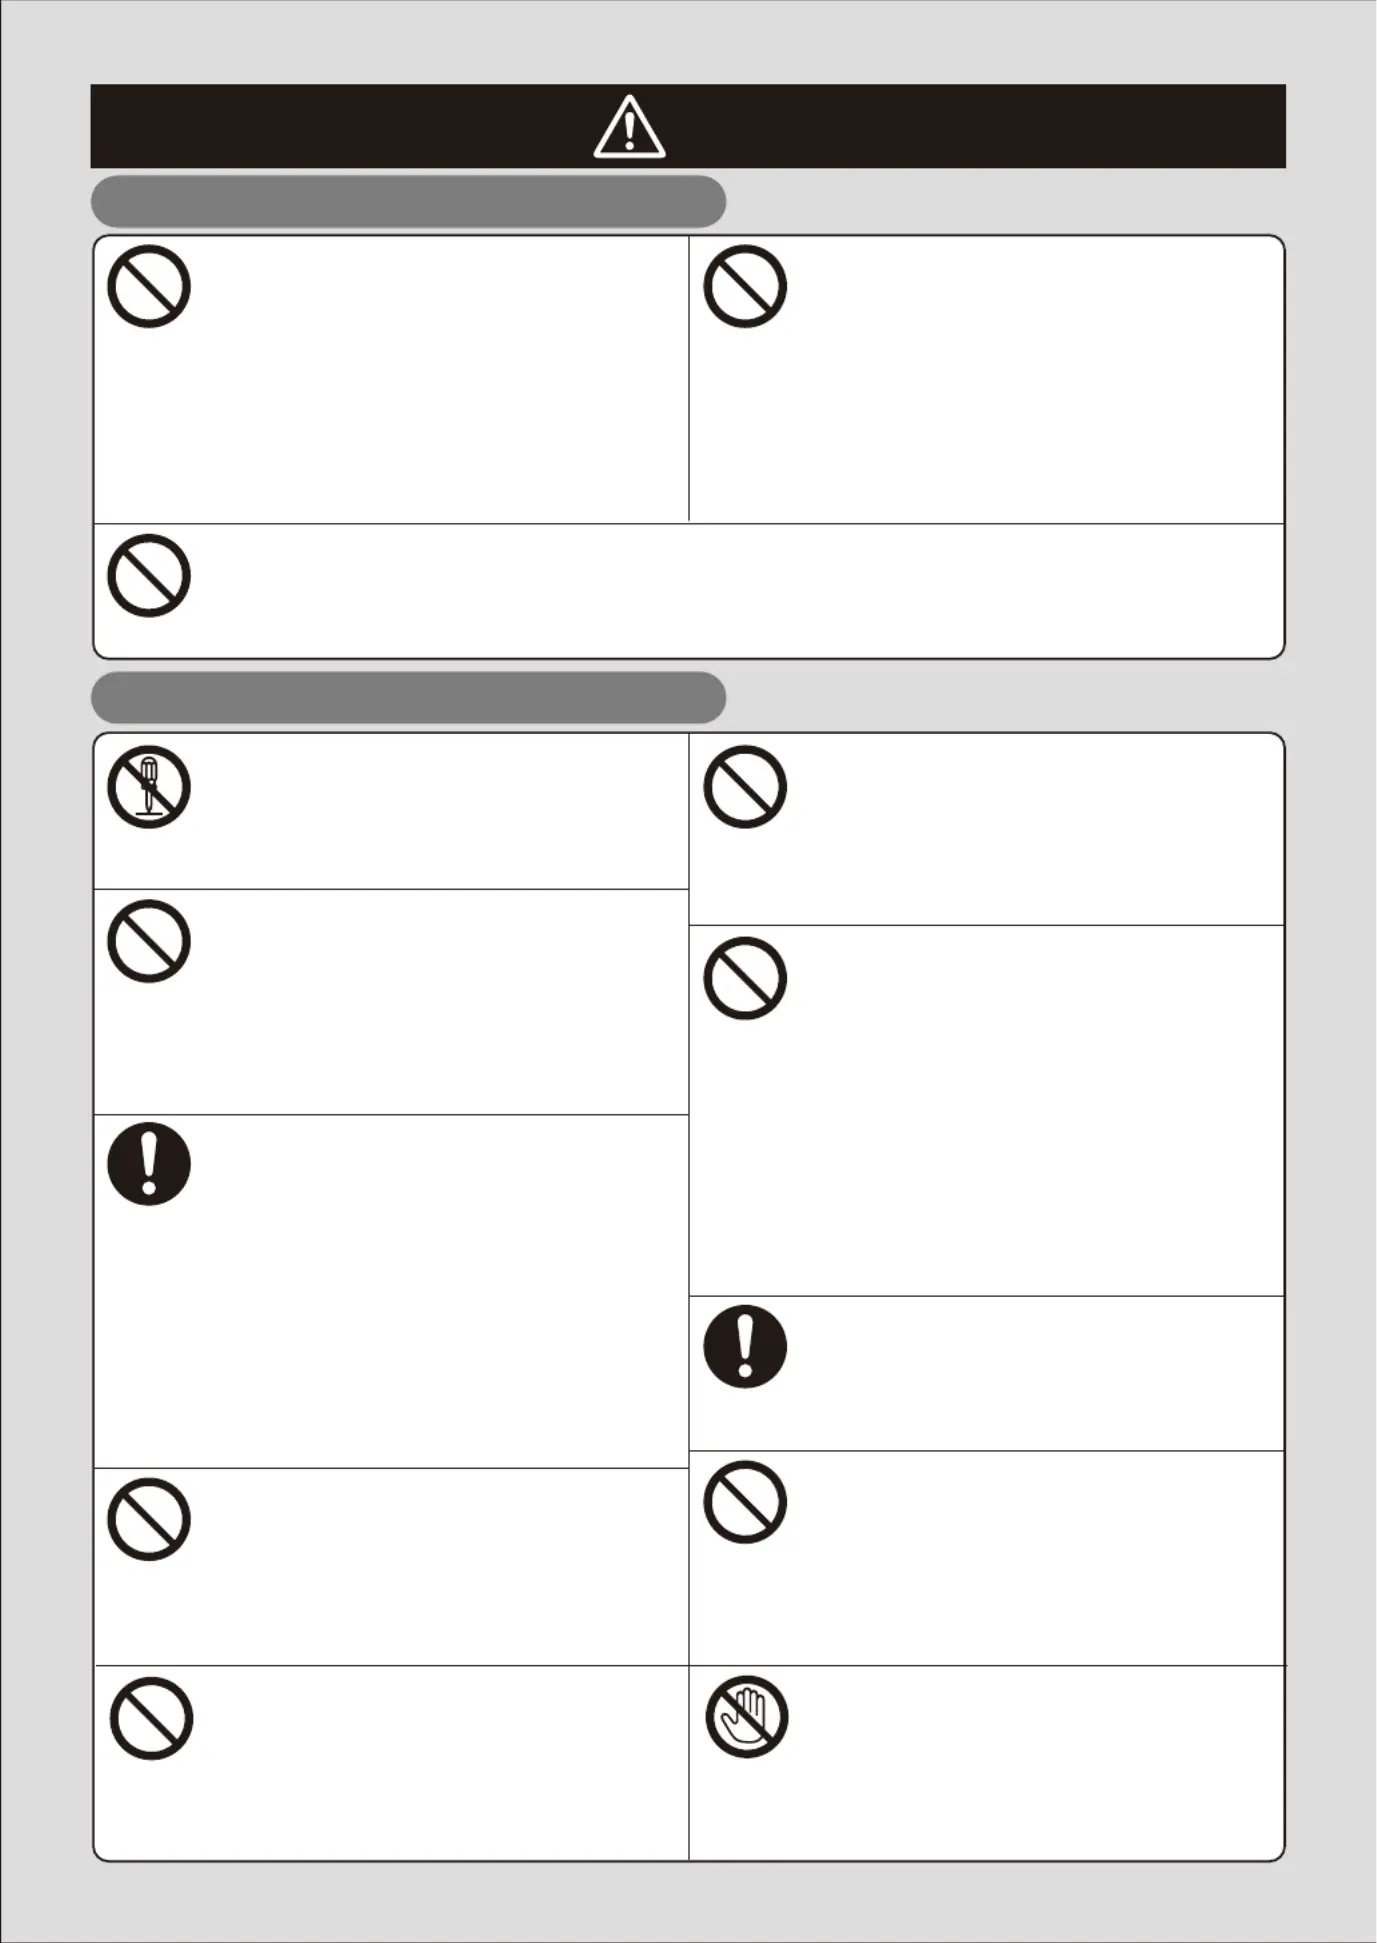This screenshot has width=1377, height=1943.
Task: Click the first gray rounded section heading bar
Action: tap(408, 201)
